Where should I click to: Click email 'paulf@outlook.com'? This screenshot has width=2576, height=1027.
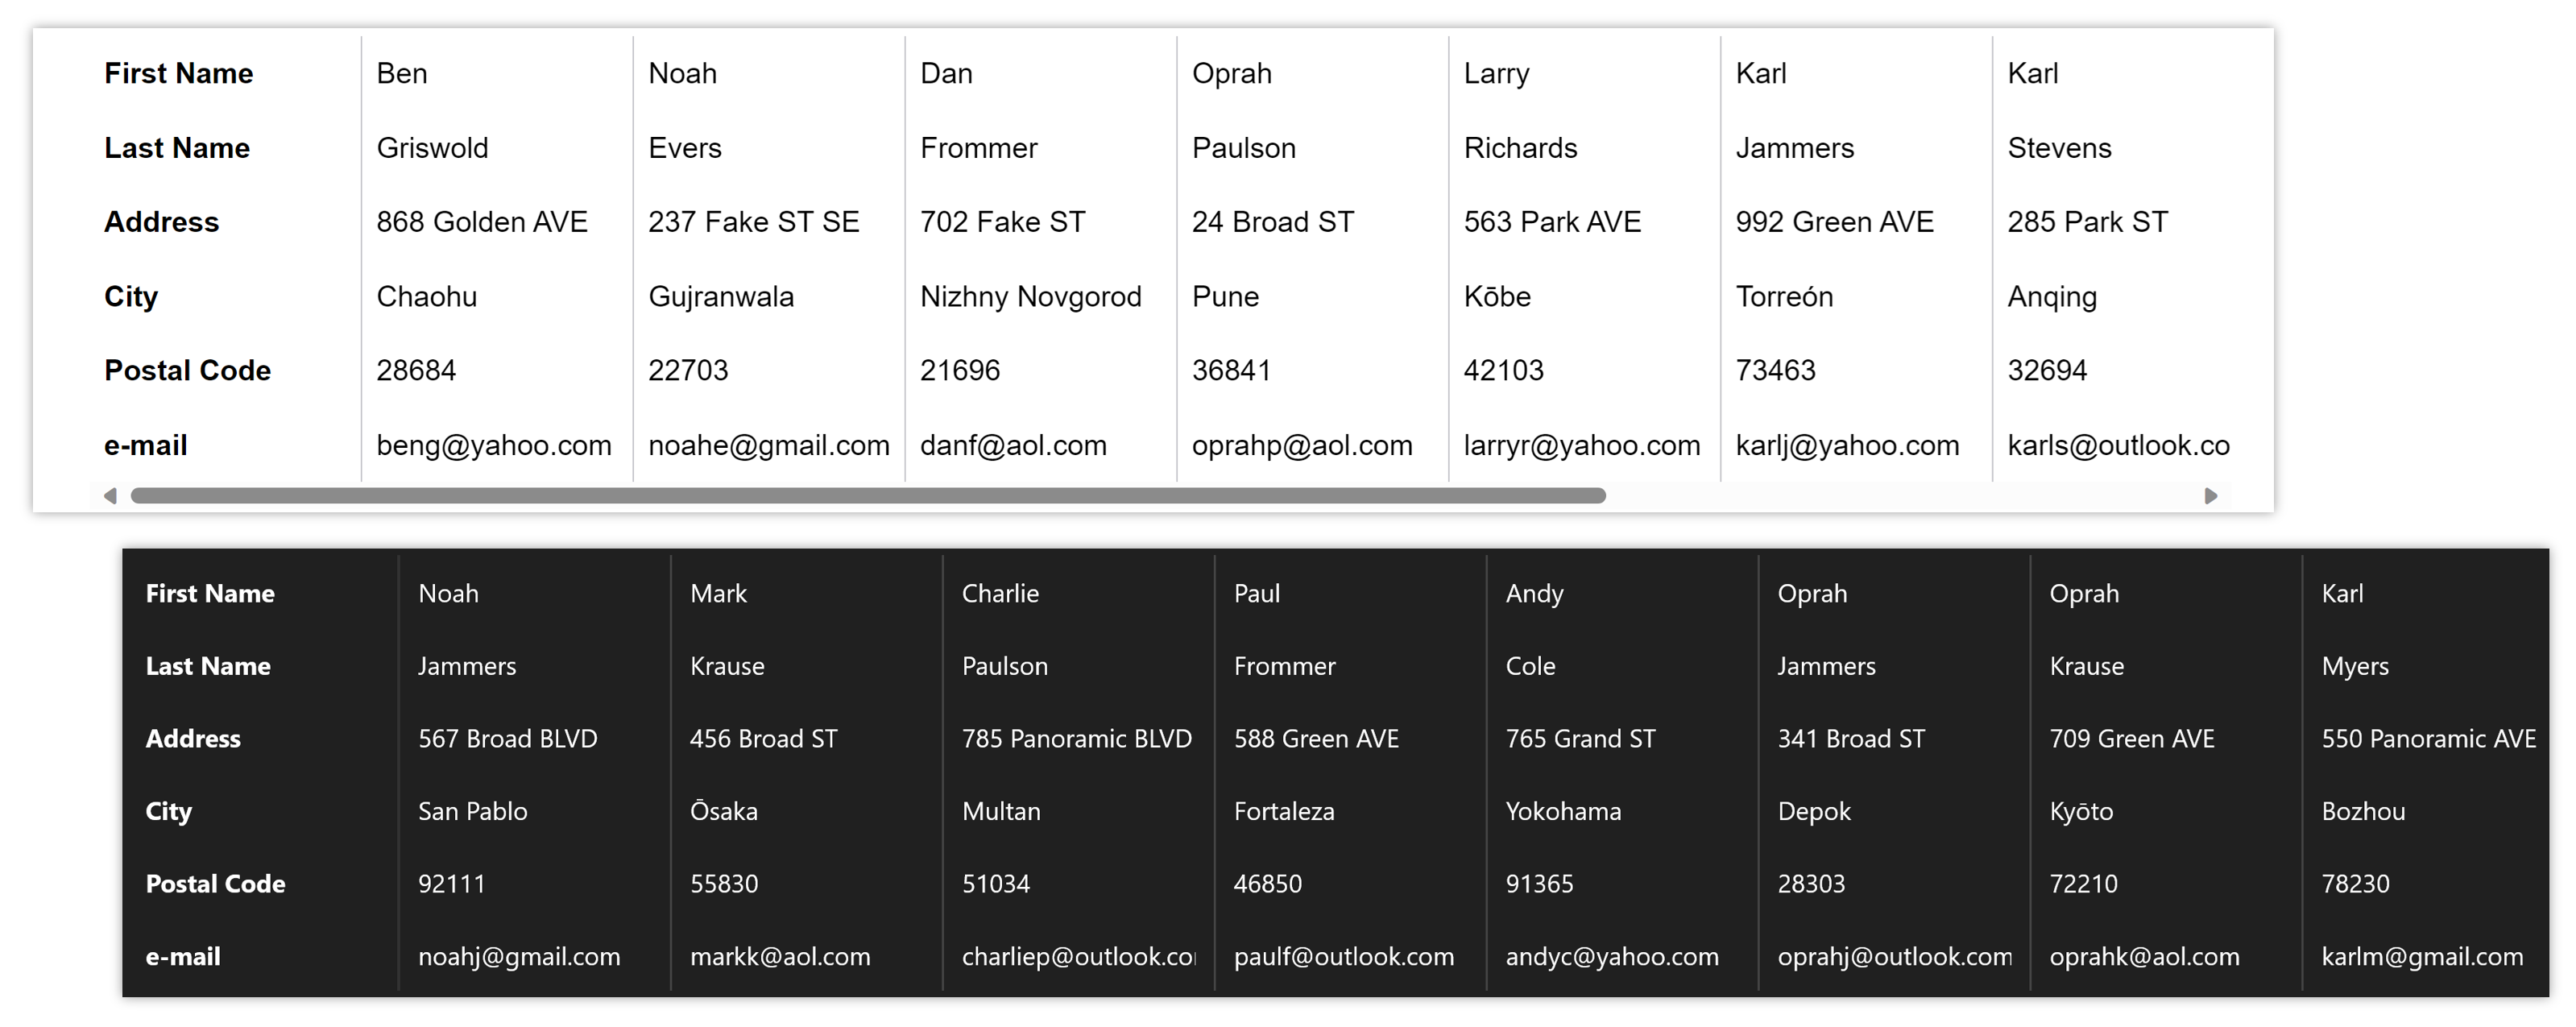tap(1344, 957)
